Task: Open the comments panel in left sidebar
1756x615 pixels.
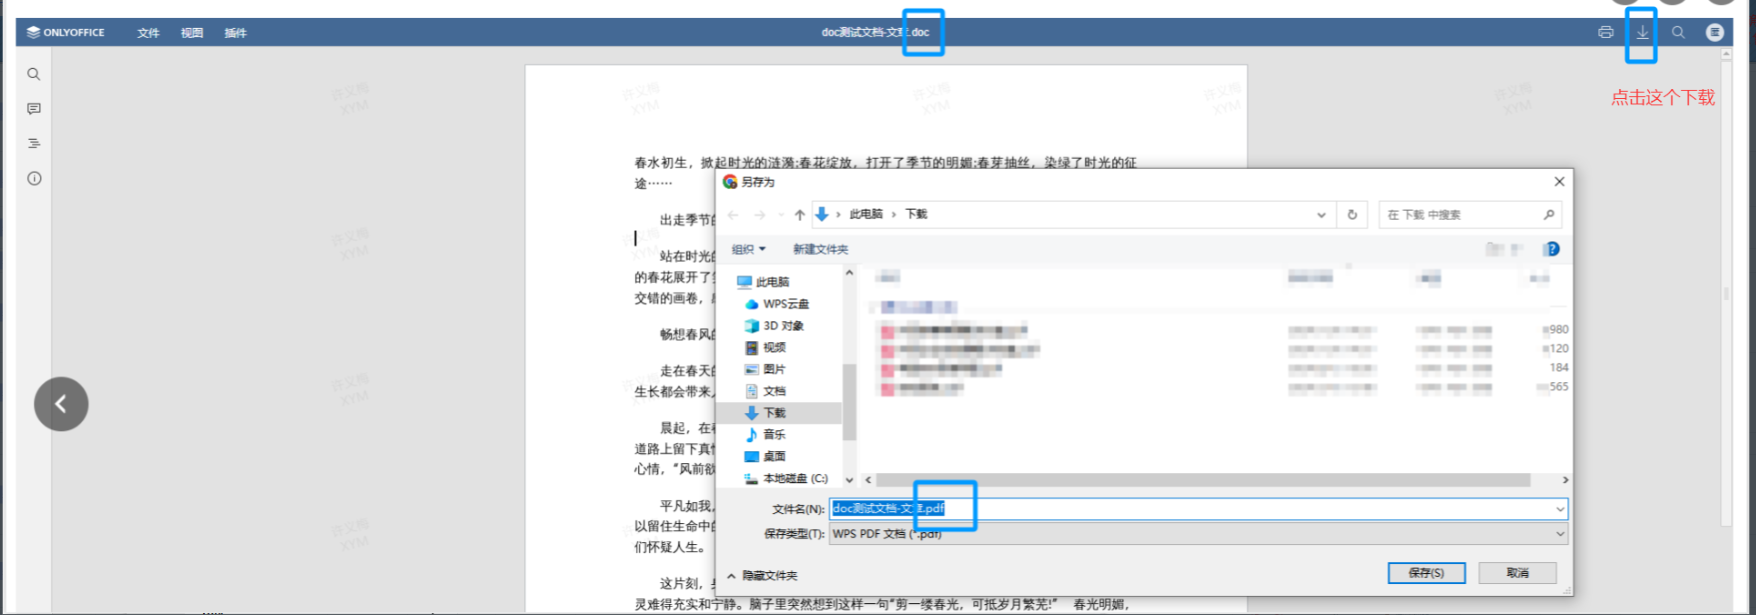Action: click(34, 109)
